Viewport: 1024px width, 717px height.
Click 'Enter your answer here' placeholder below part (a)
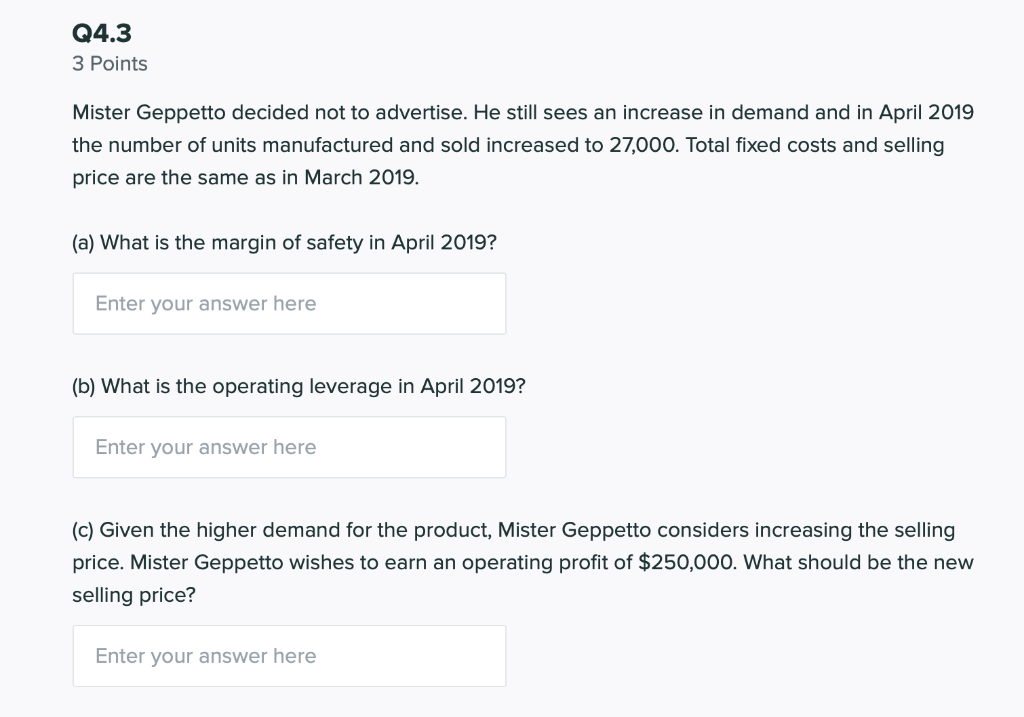pyautogui.click(x=205, y=303)
